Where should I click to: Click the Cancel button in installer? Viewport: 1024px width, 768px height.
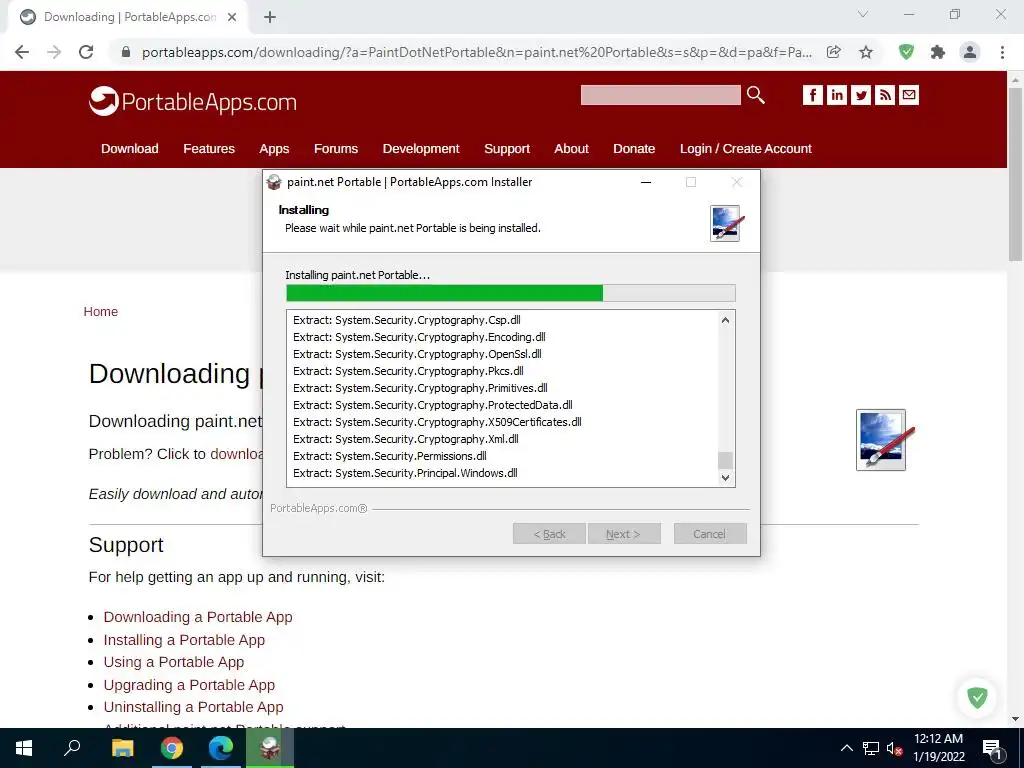pyautogui.click(x=710, y=534)
